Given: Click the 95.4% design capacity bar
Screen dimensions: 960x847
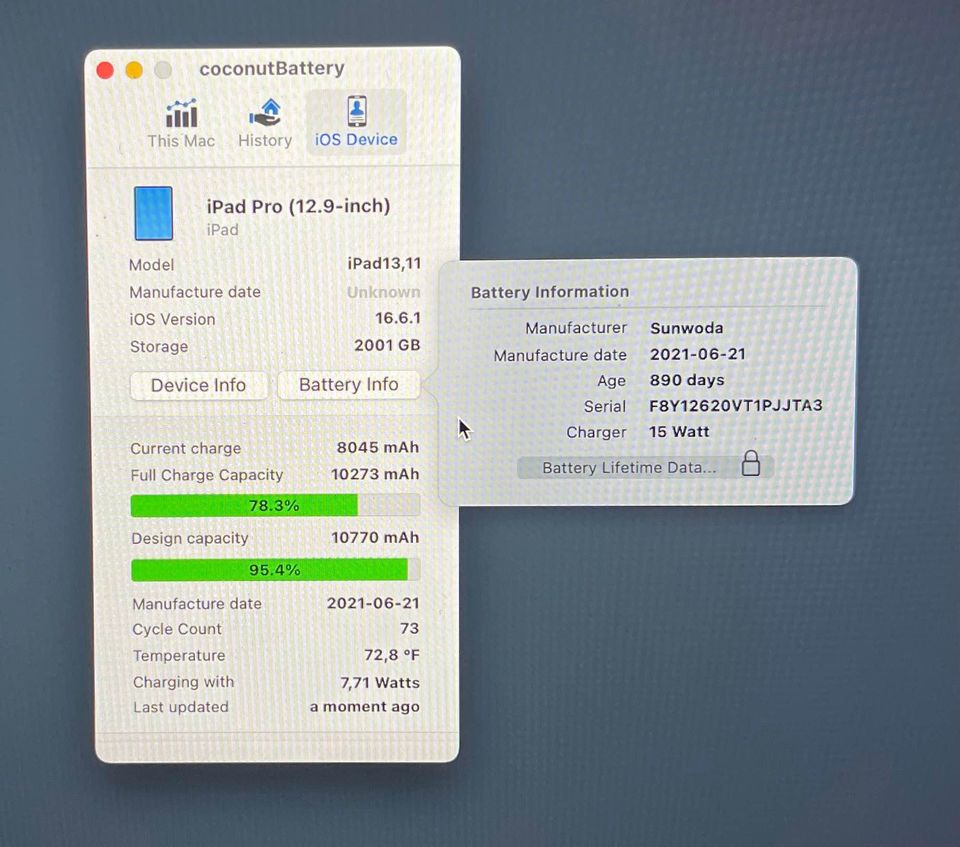Looking at the screenshot, I should pos(275,570).
